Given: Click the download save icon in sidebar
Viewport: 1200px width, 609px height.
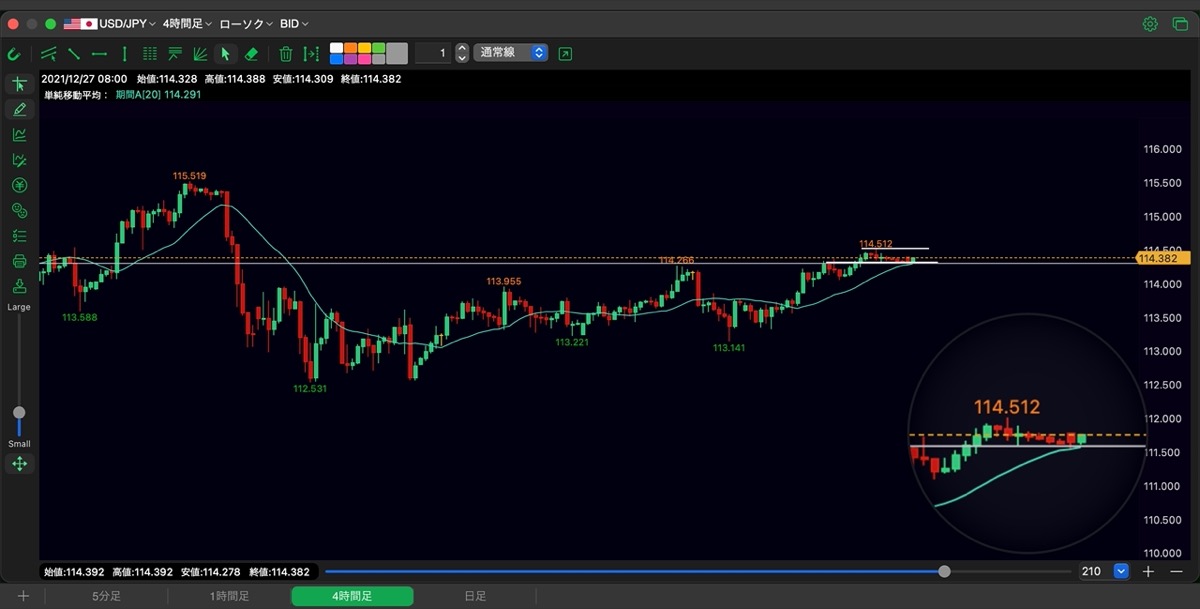Looking at the screenshot, I should 19,286.
